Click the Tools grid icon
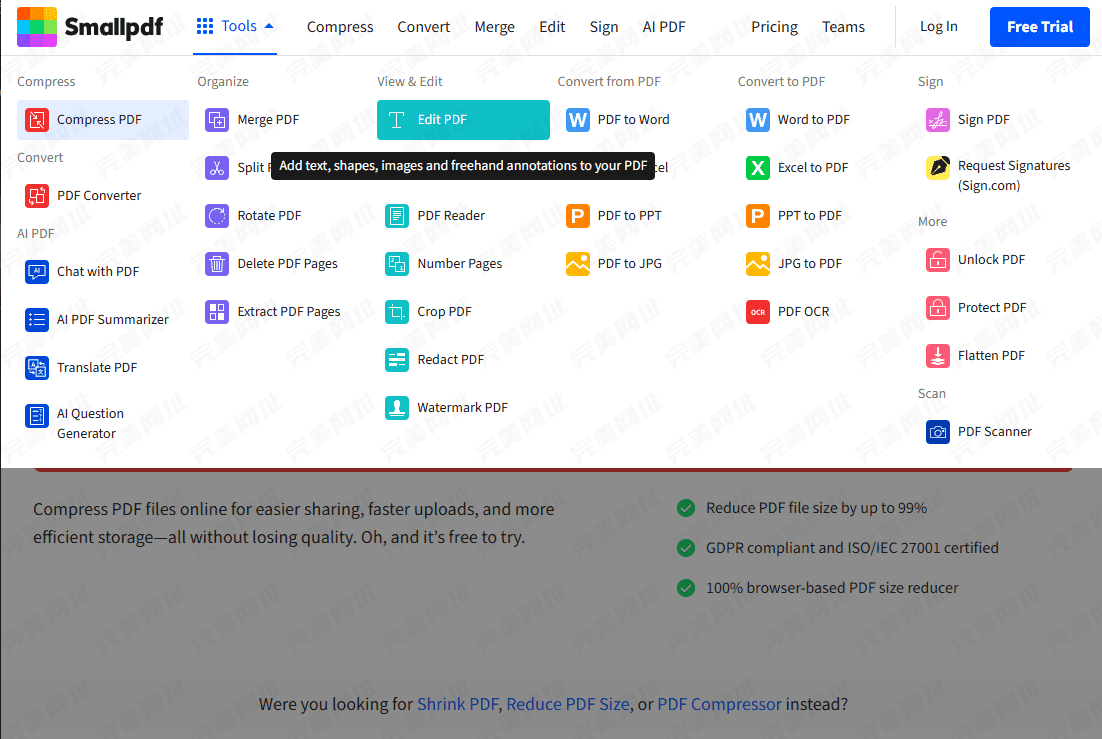Screen dimensions: 1102x739 (205, 27)
